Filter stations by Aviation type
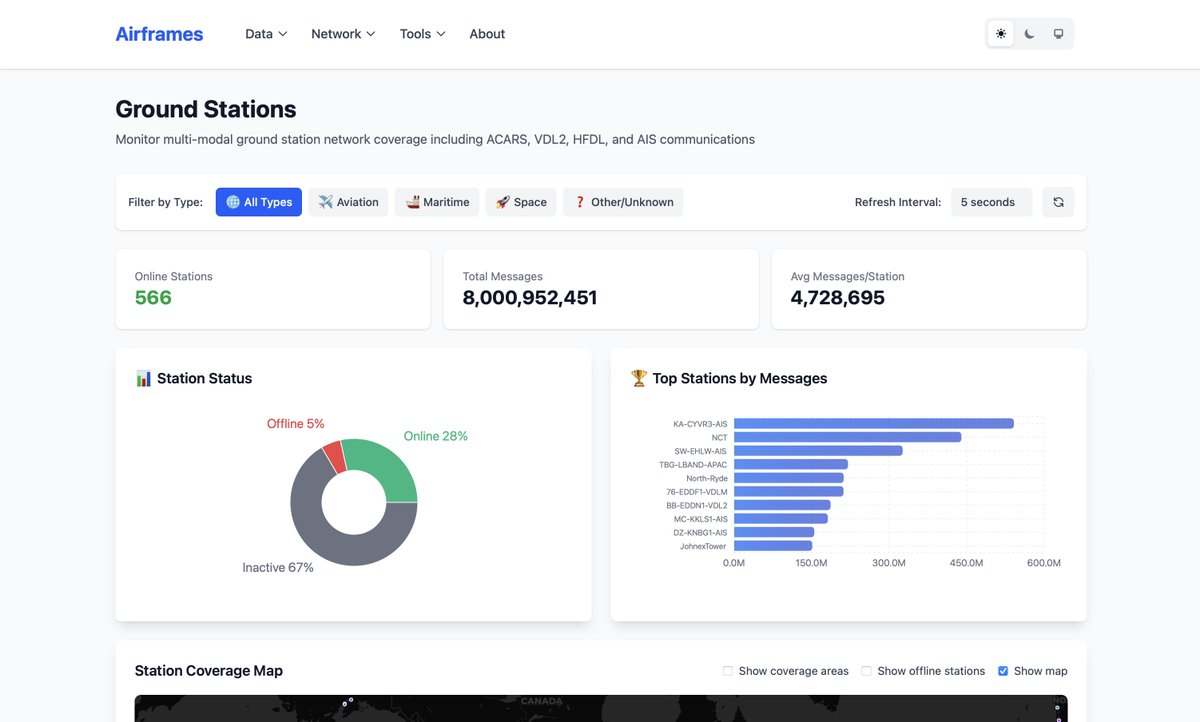 [348, 202]
